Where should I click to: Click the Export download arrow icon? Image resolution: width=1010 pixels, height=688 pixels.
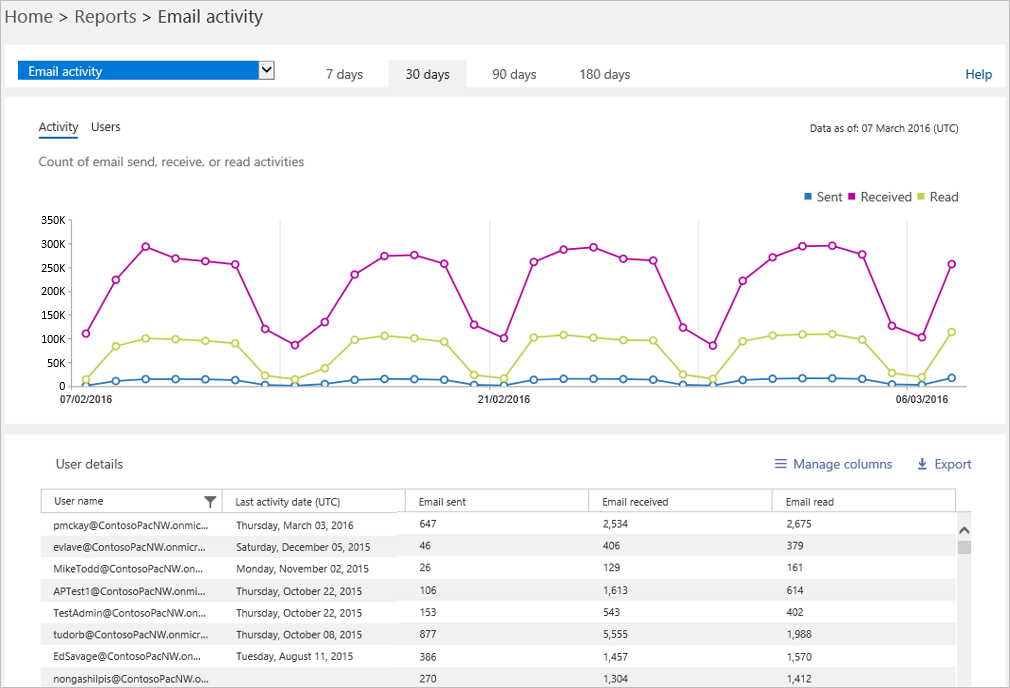[922, 464]
